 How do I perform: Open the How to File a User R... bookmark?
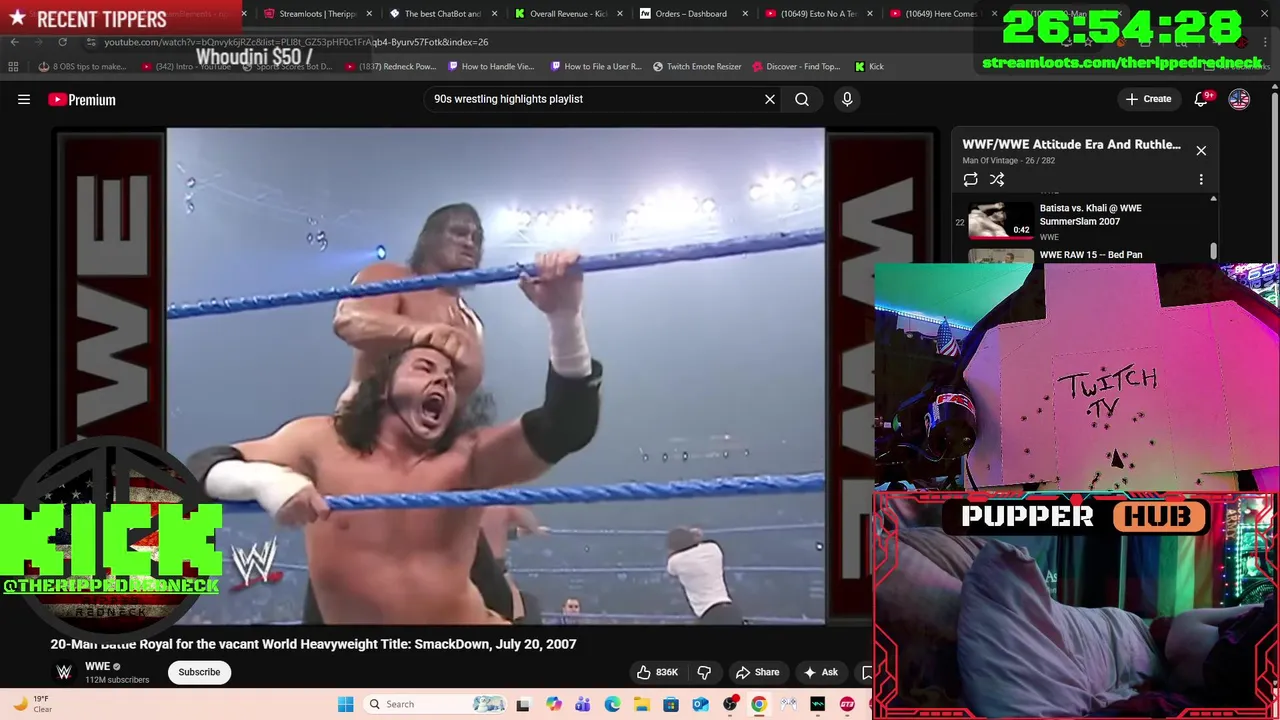point(596,67)
